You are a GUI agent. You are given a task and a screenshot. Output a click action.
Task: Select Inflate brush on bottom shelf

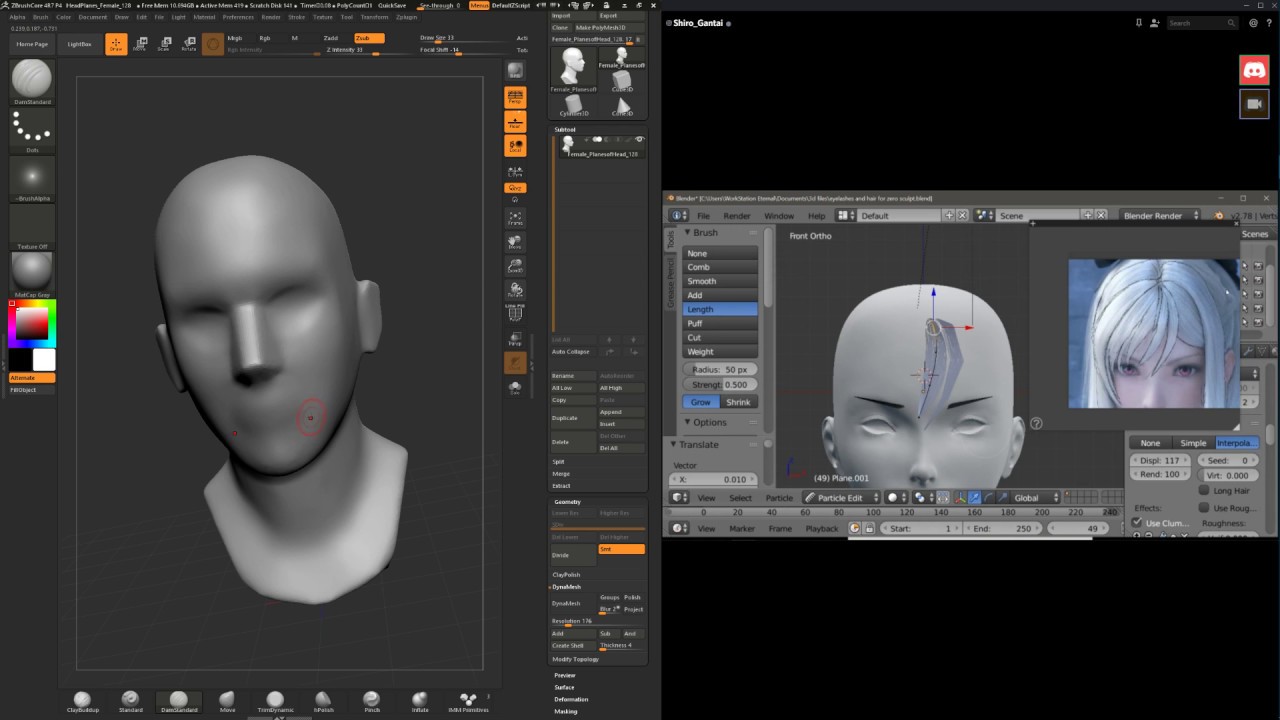[x=420, y=702]
